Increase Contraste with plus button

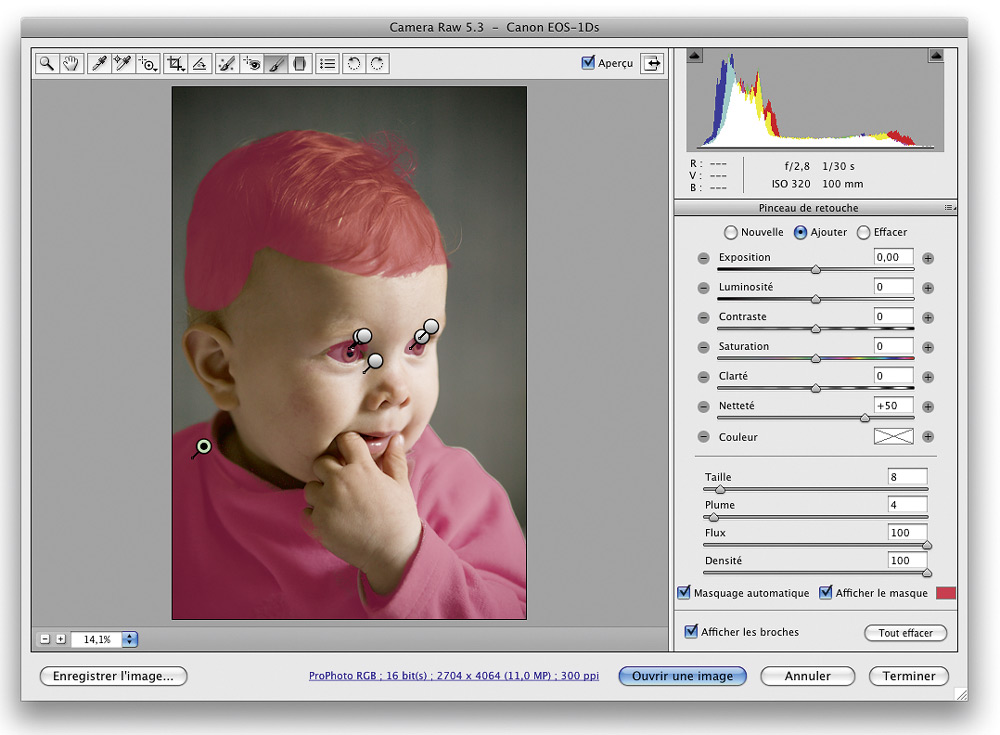point(928,318)
